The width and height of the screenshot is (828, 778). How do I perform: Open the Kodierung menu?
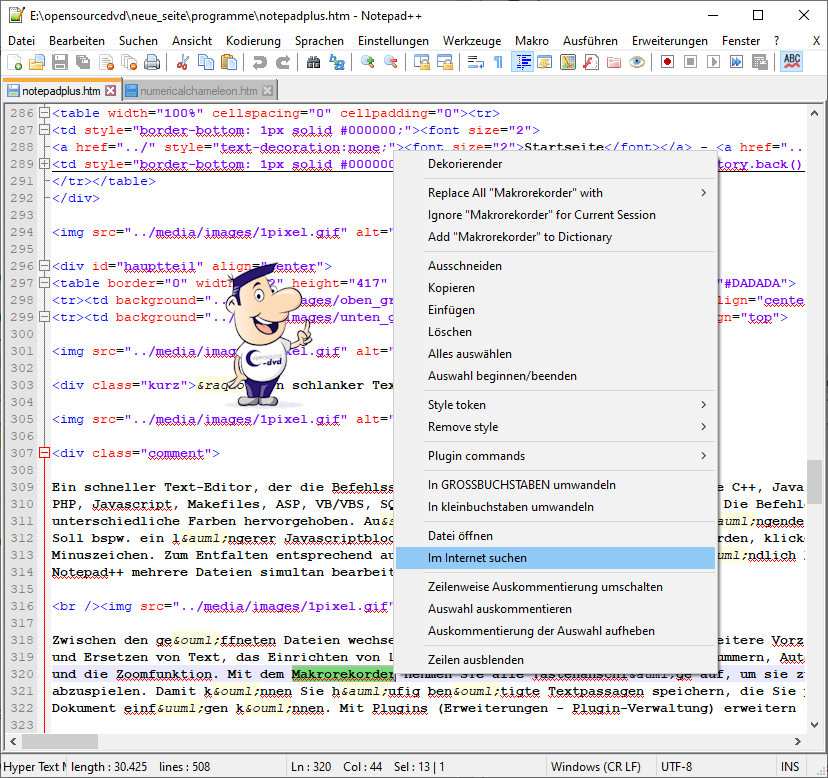(253, 41)
